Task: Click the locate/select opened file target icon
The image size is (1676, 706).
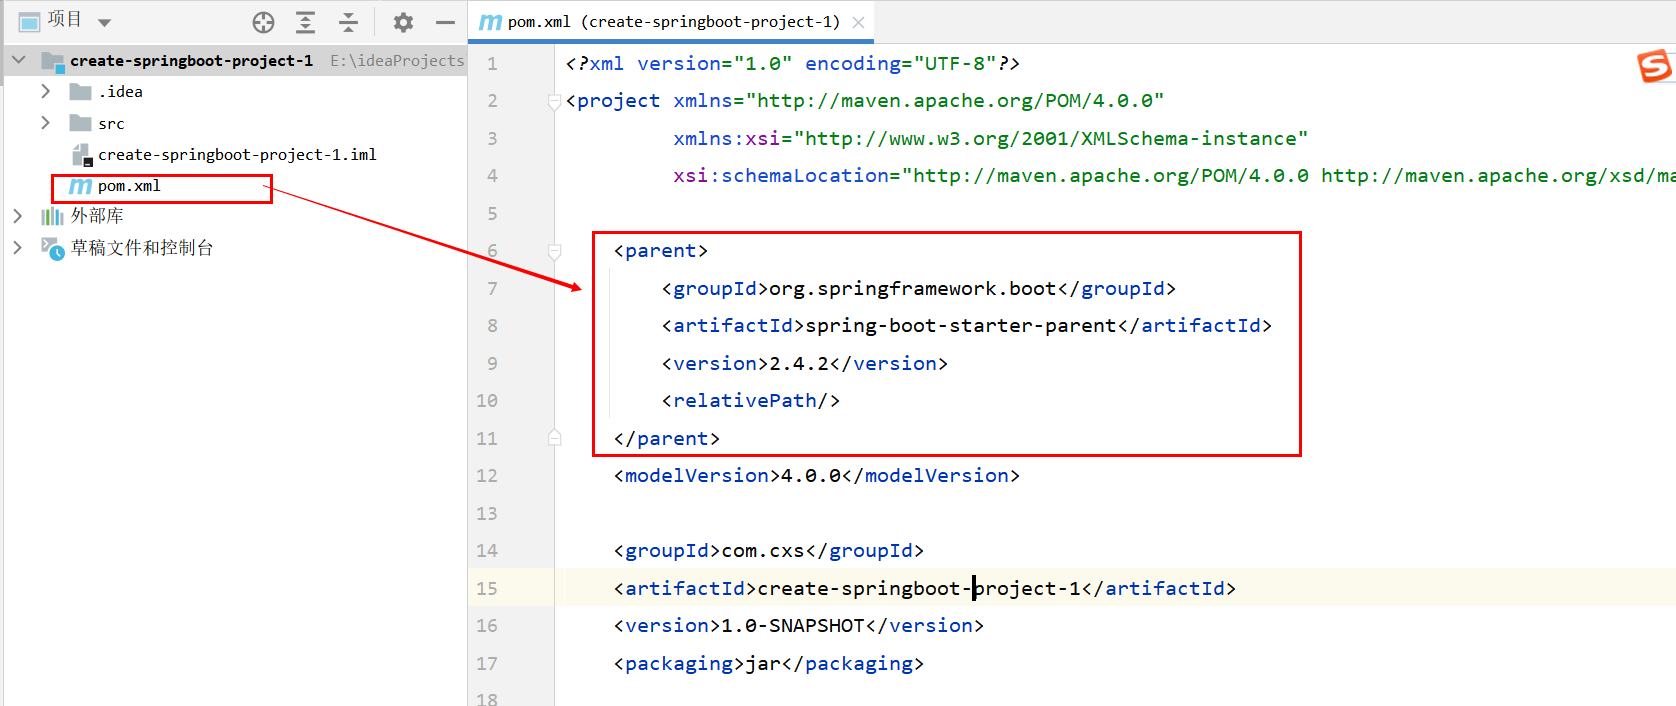Action: click(263, 22)
